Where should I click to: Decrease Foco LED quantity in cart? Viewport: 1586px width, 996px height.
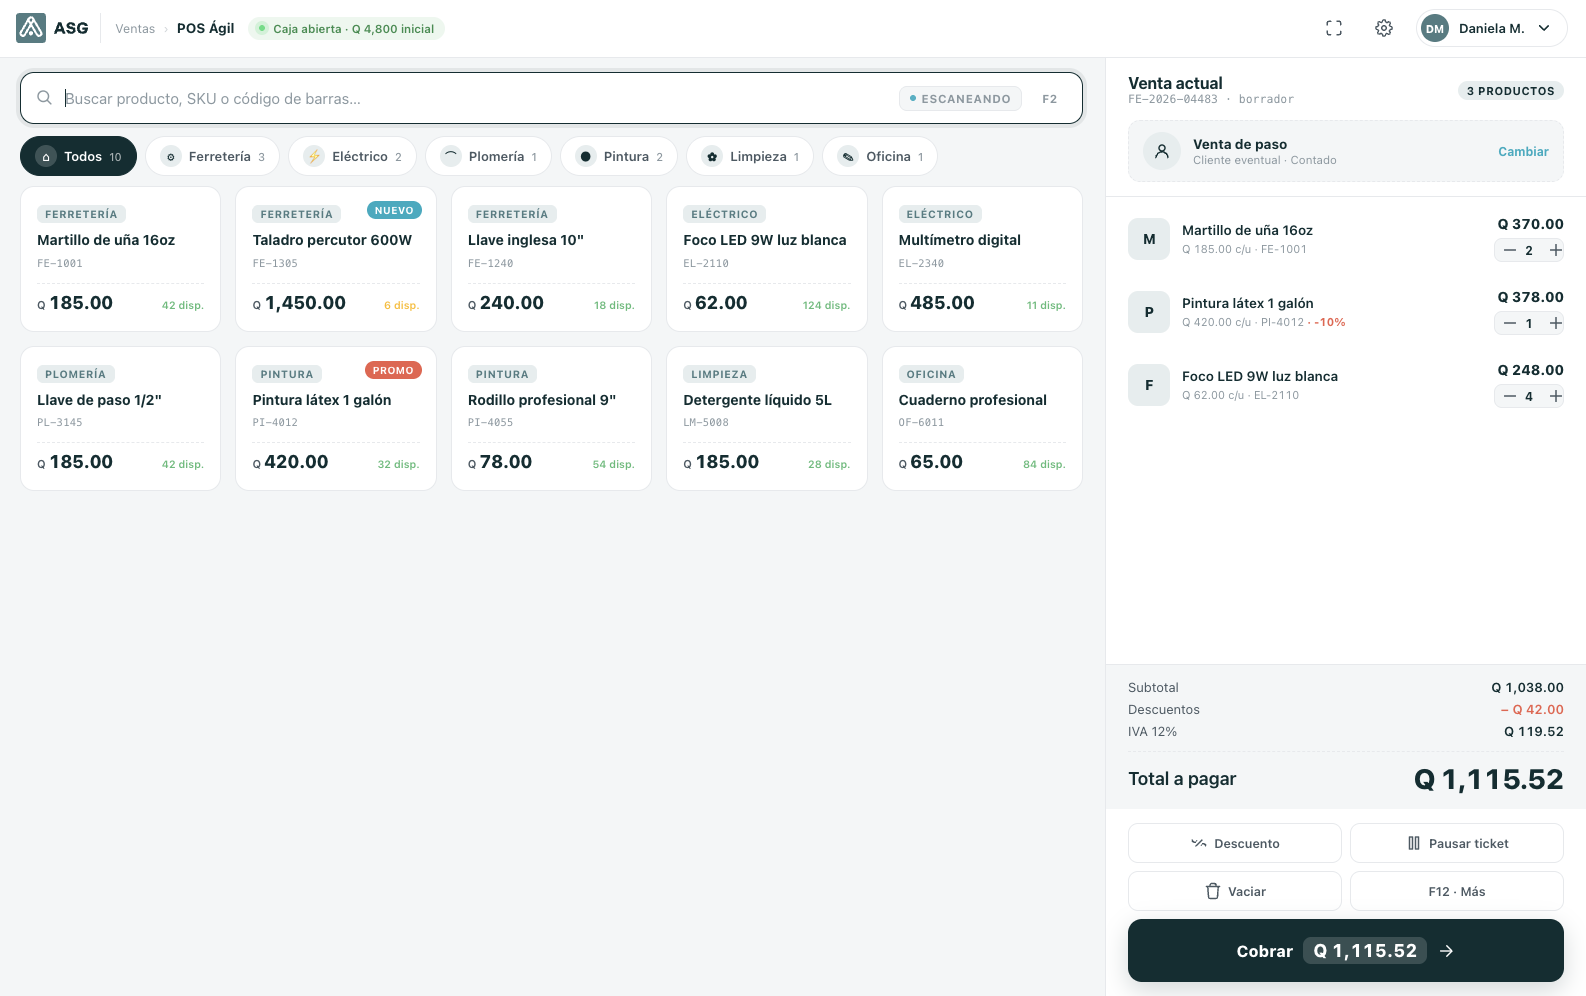[x=1510, y=396]
